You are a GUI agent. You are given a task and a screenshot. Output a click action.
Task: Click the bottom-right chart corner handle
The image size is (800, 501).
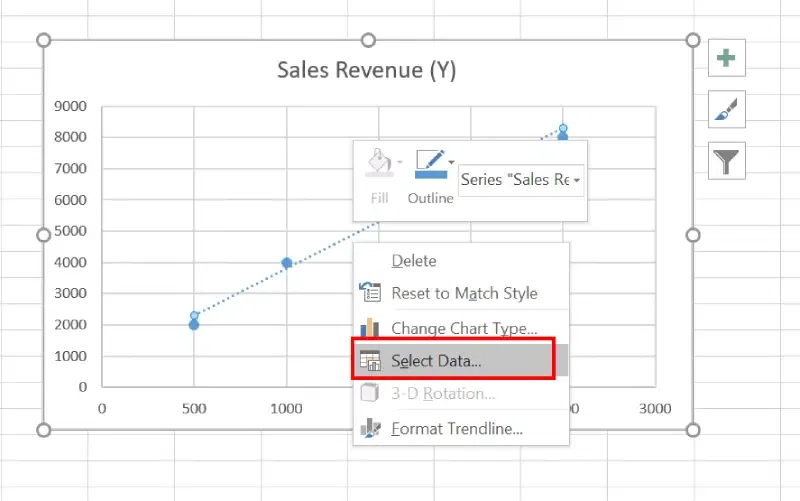(x=692, y=430)
